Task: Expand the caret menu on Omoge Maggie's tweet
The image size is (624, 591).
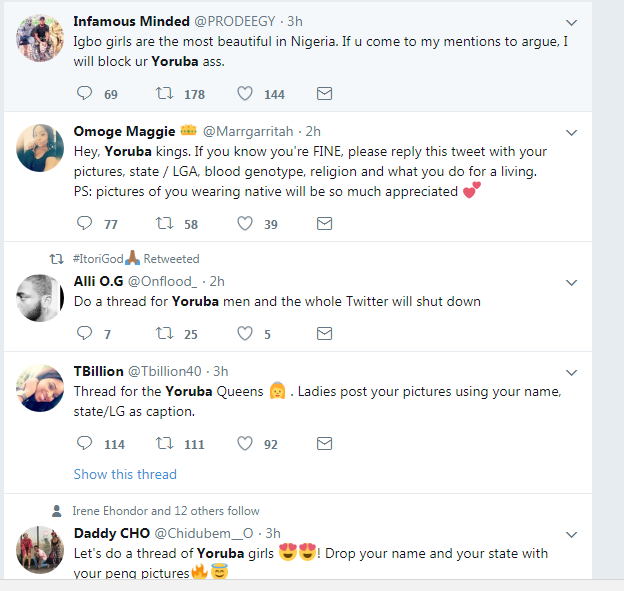Action: tap(572, 133)
